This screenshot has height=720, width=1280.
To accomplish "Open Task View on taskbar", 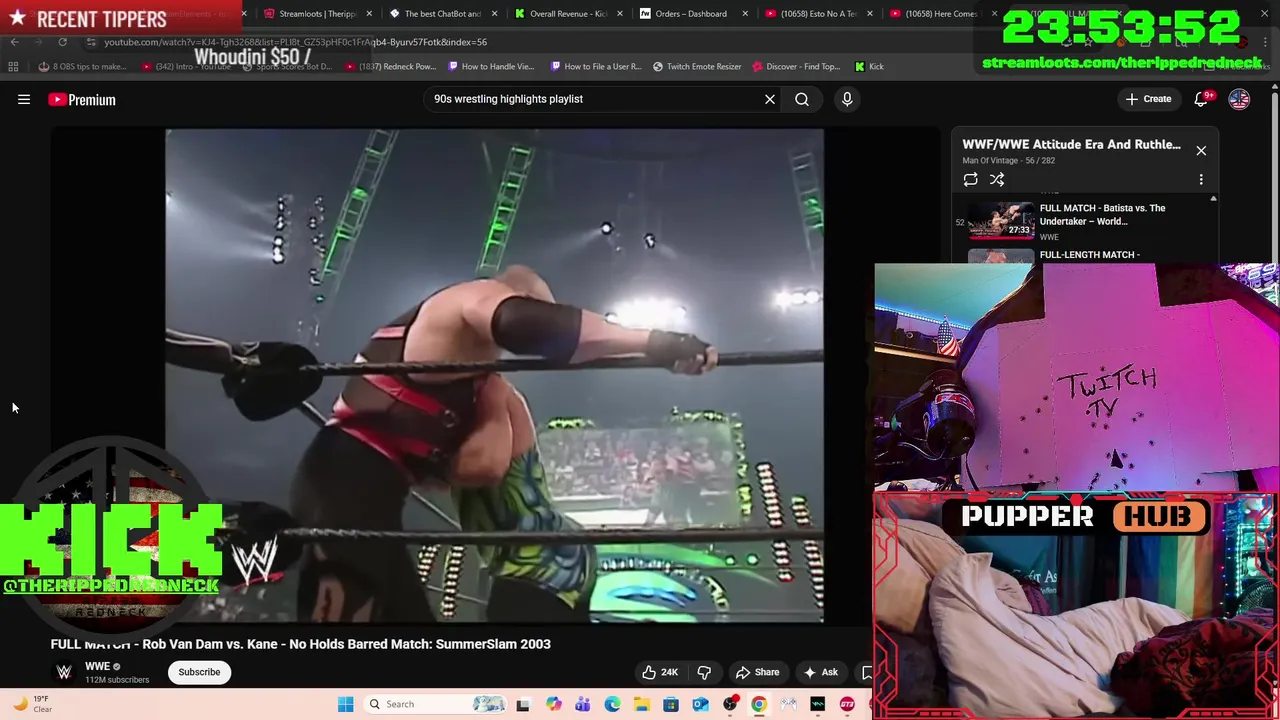I will [x=522, y=704].
